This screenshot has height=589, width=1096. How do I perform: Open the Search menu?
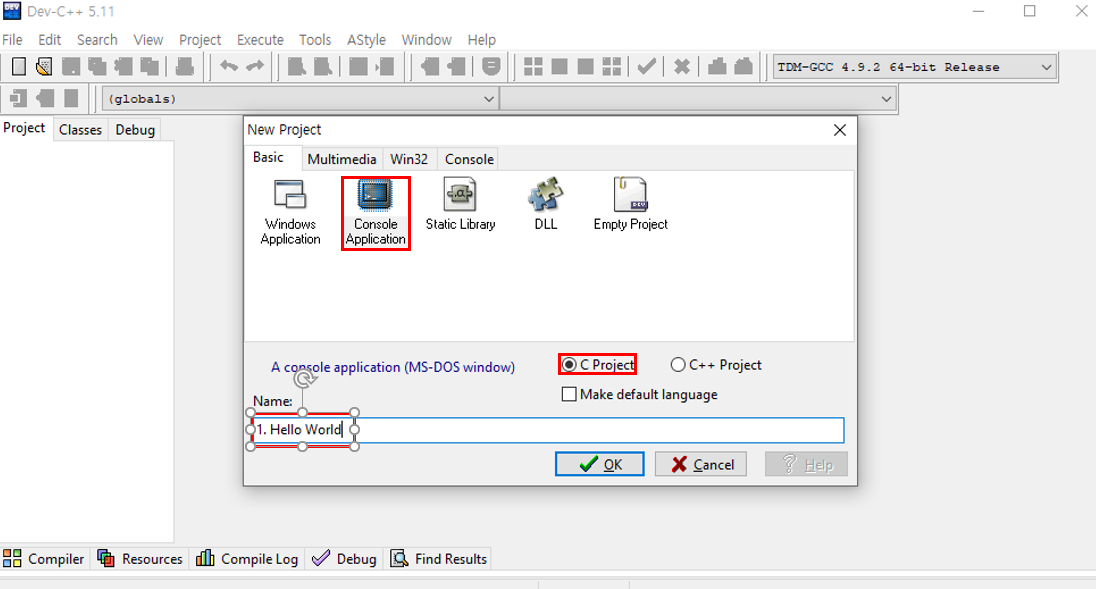[97, 40]
